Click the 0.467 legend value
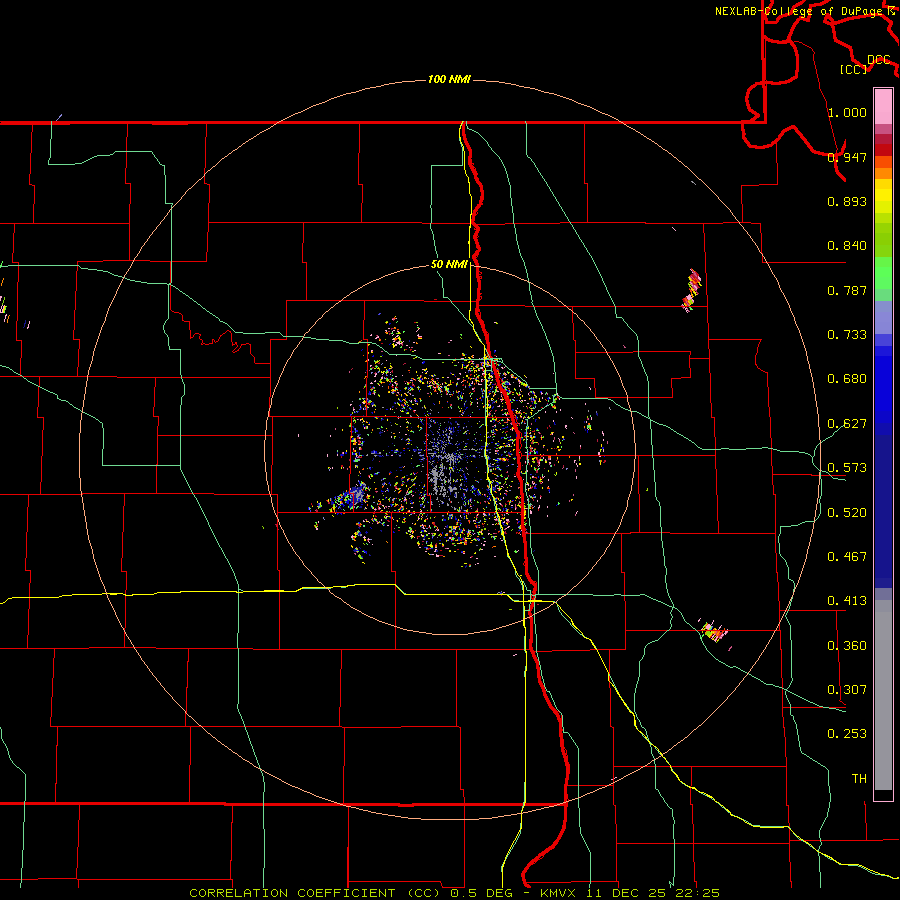 click(x=847, y=557)
